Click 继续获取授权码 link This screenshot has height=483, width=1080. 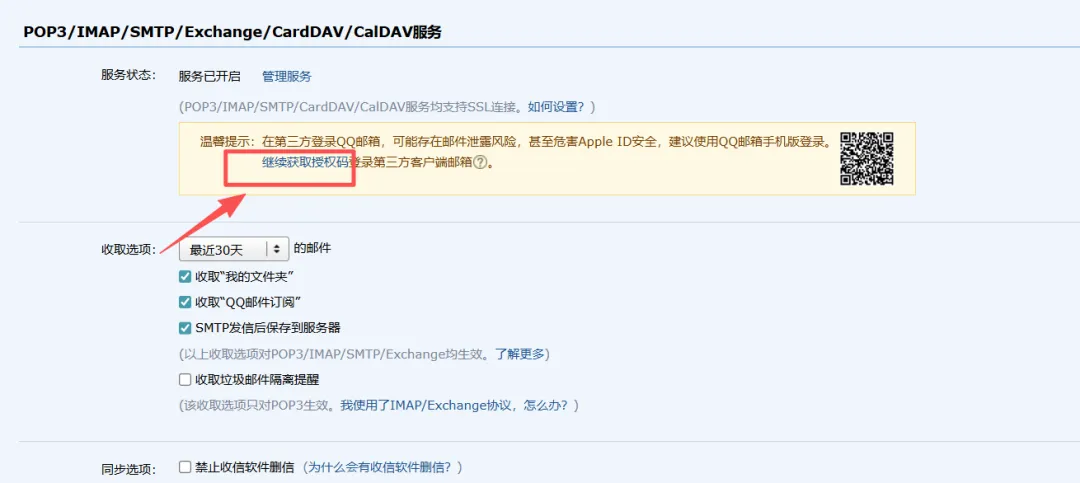click(x=304, y=163)
